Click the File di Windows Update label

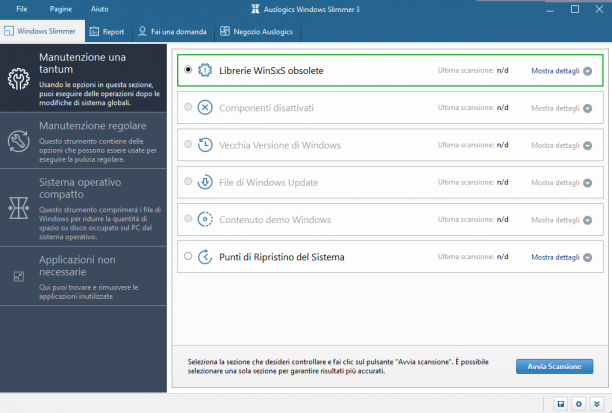point(269,183)
